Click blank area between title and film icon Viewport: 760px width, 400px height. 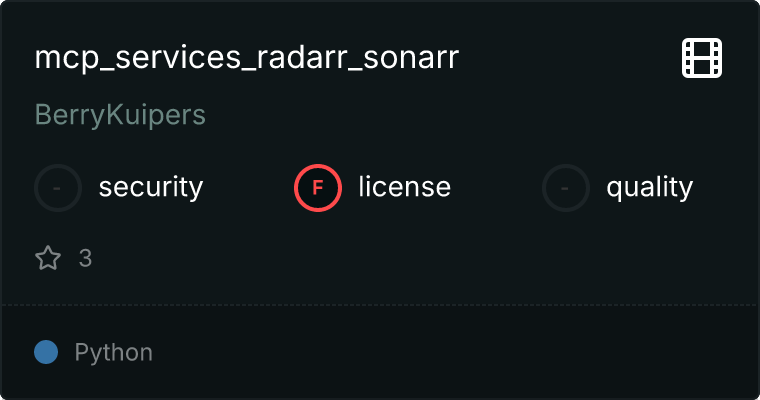click(x=570, y=58)
